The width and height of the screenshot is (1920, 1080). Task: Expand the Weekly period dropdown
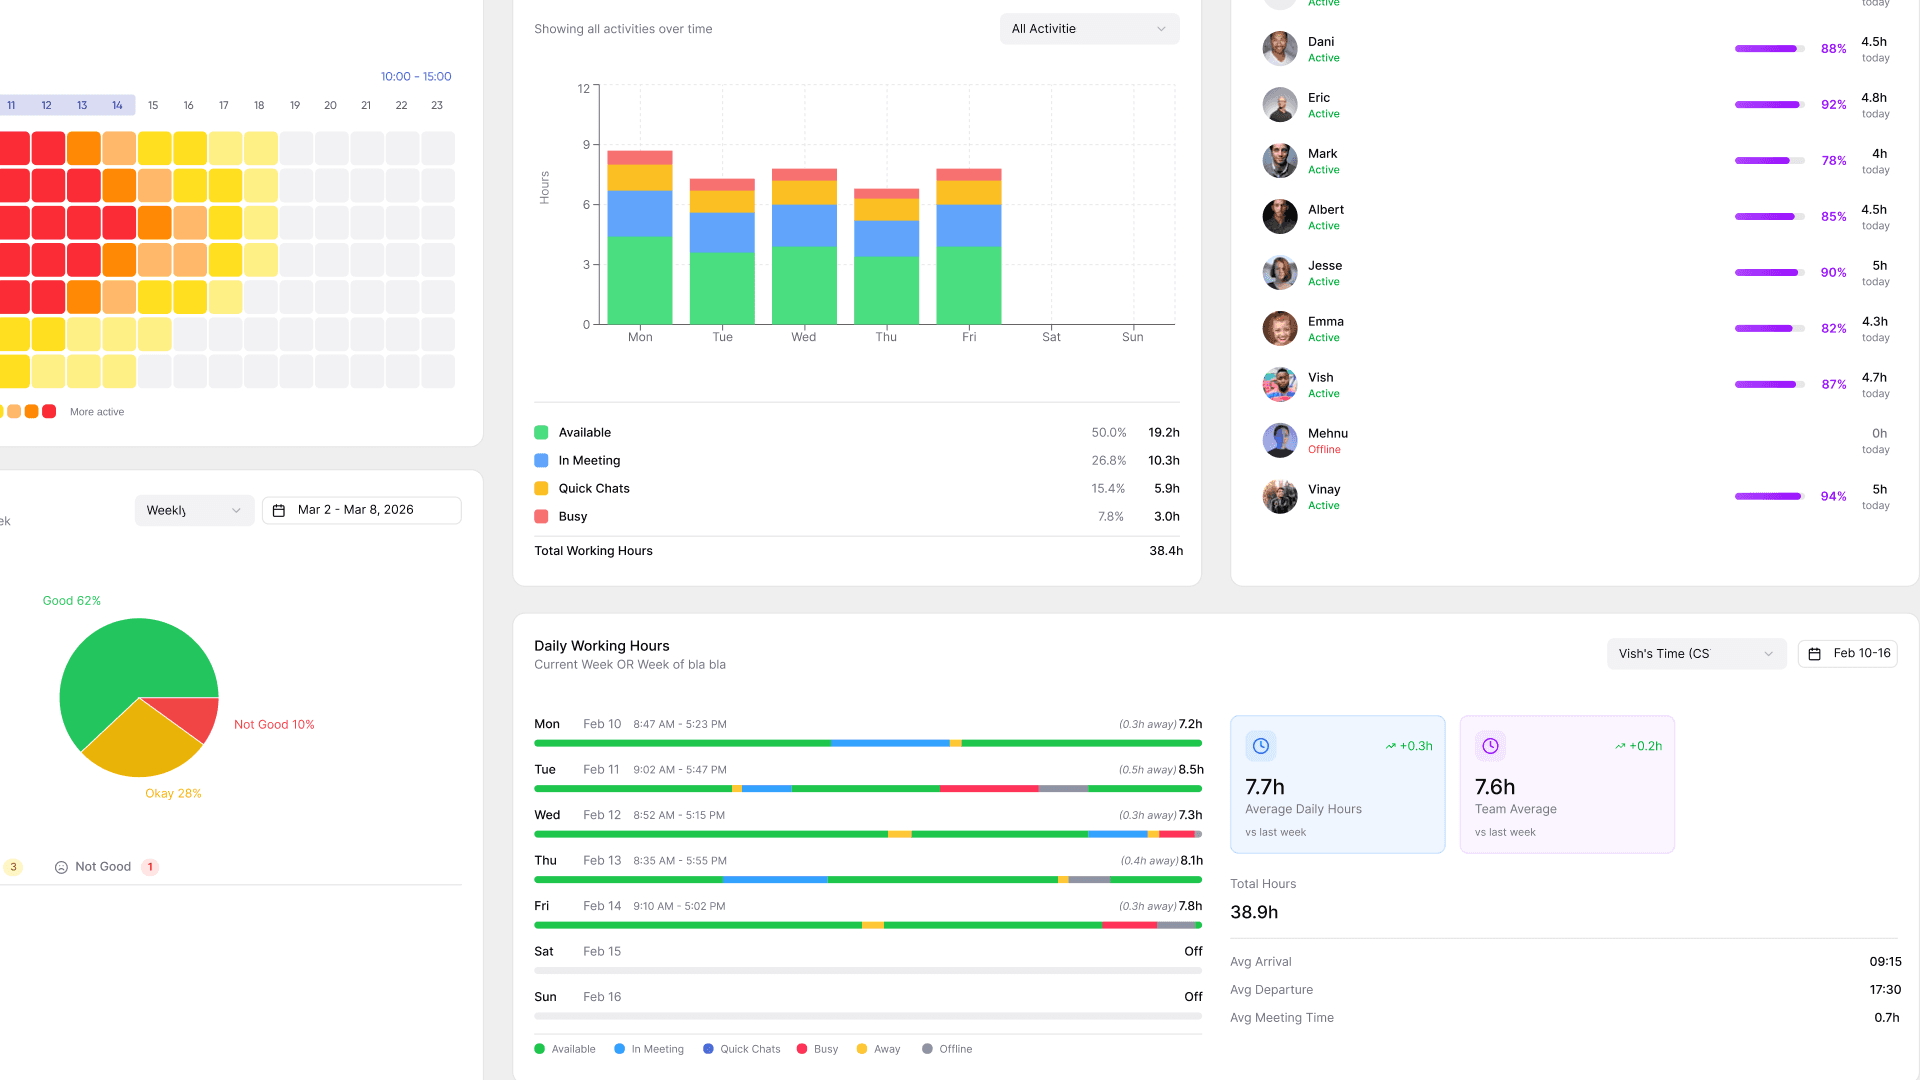click(x=194, y=510)
